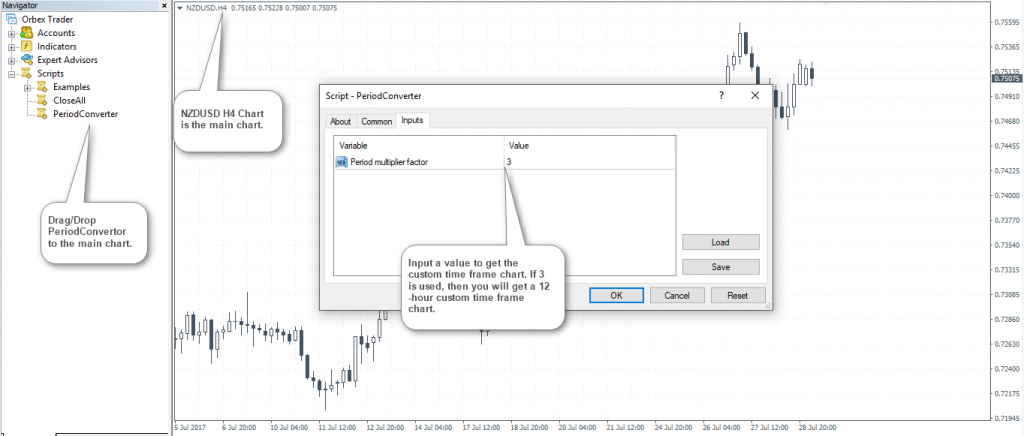The image size is (1024, 436).
Task: Select the Inputs tab
Action: (412, 120)
